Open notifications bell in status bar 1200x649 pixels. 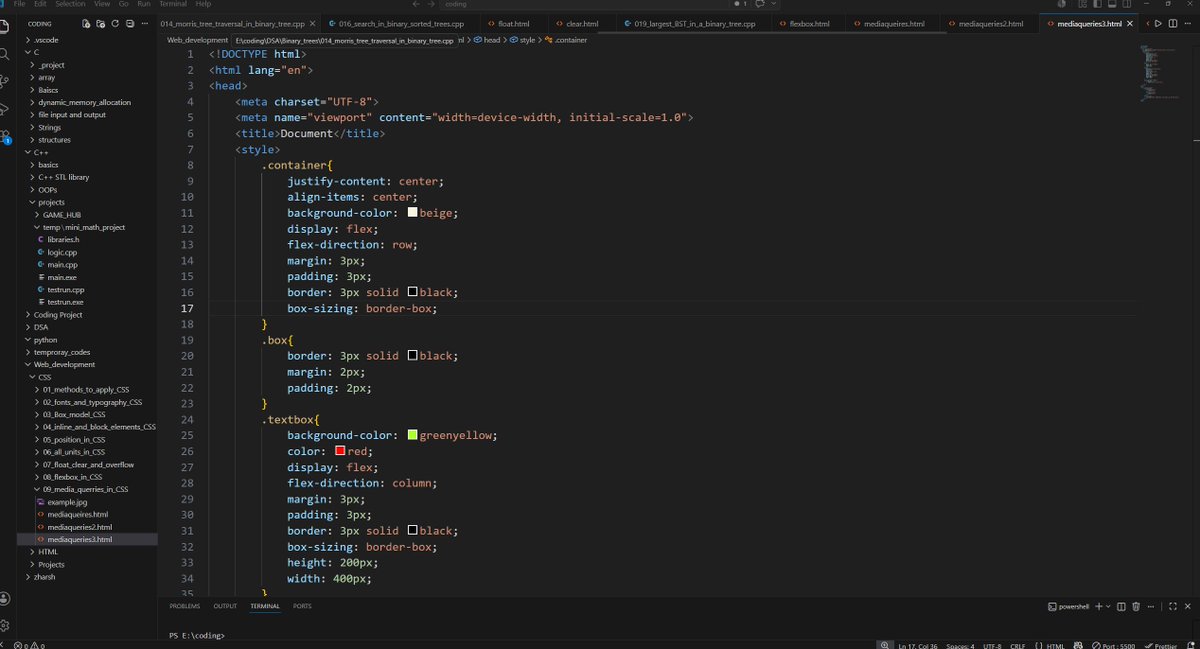(x=1192, y=645)
